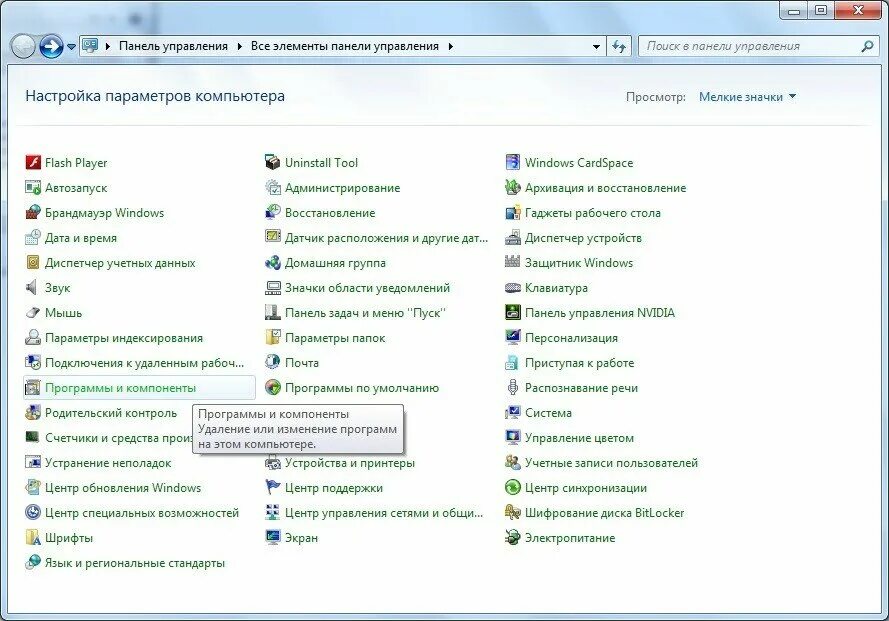Click the computer icon in address bar
889x621 pixels.
(x=90, y=46)
